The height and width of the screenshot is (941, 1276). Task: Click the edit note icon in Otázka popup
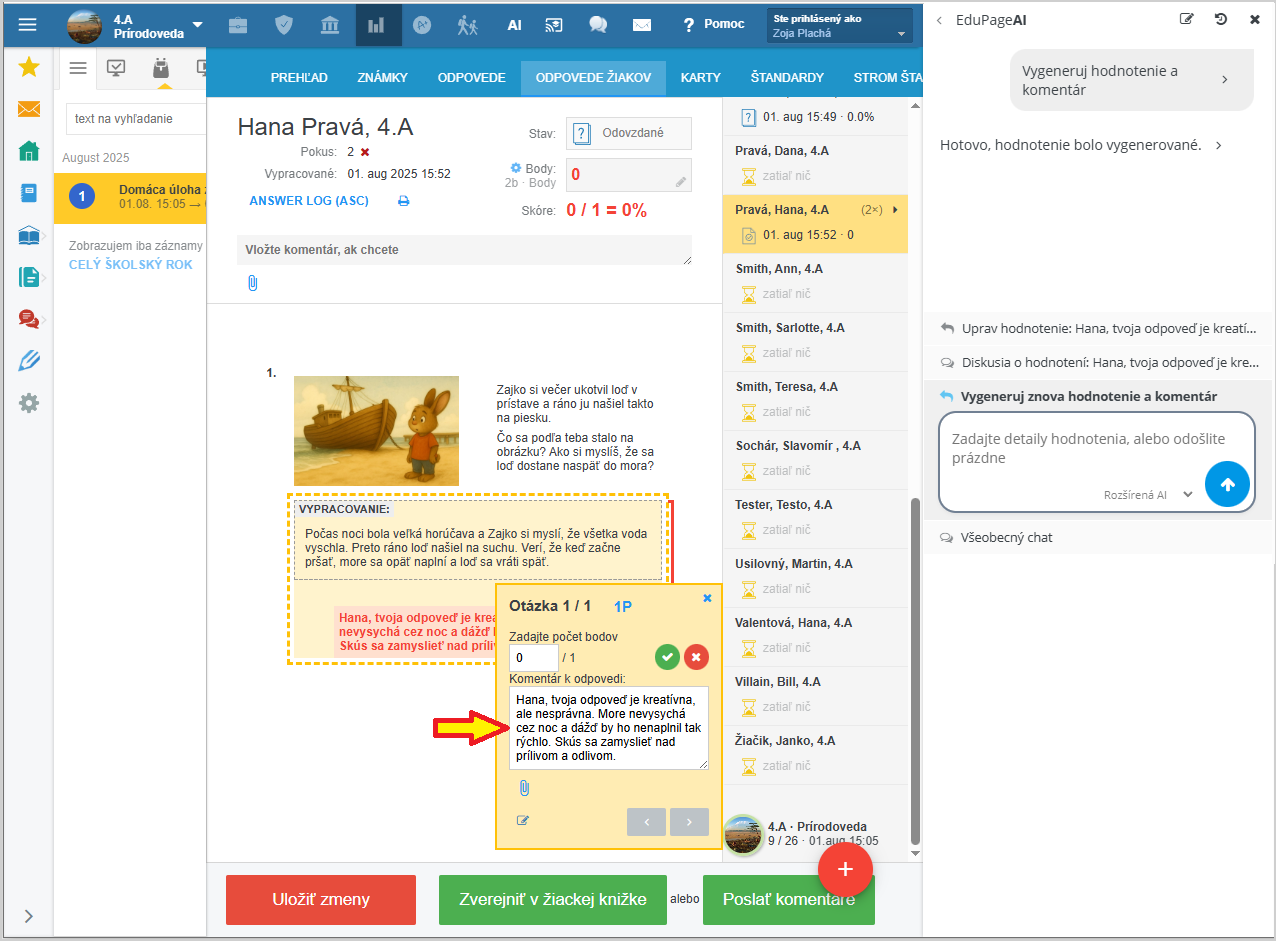523,821
